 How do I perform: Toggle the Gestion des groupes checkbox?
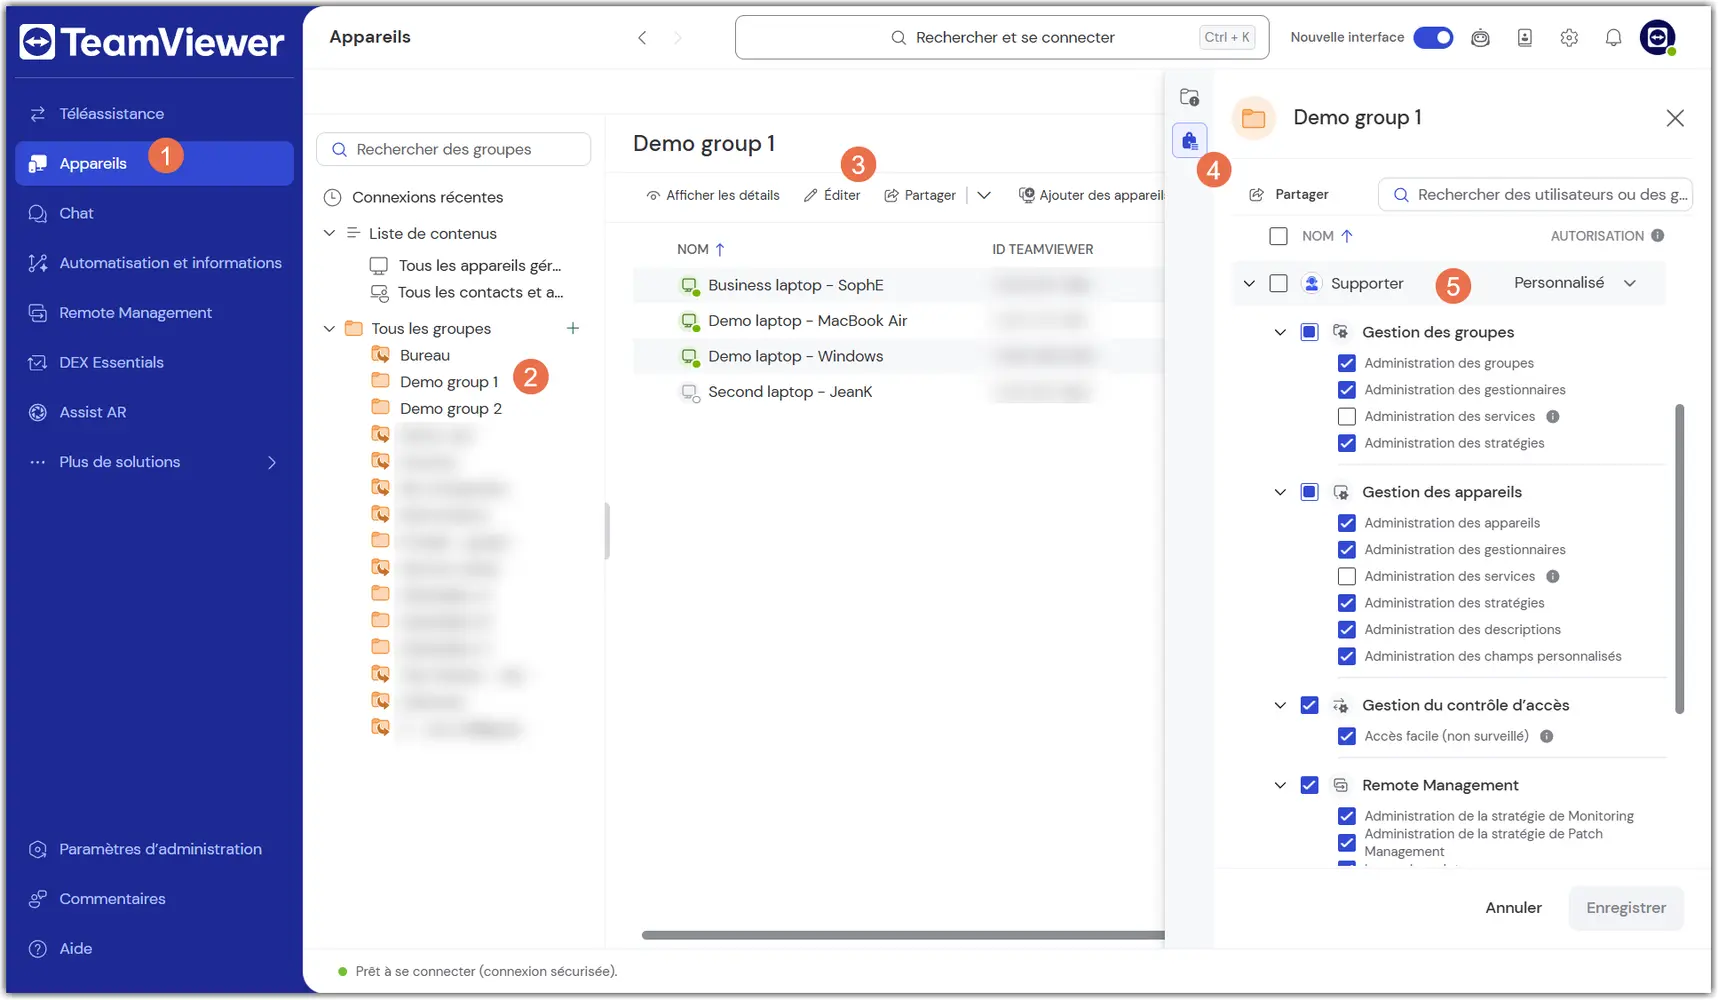pyautogui.click(x=1309, y=333)
